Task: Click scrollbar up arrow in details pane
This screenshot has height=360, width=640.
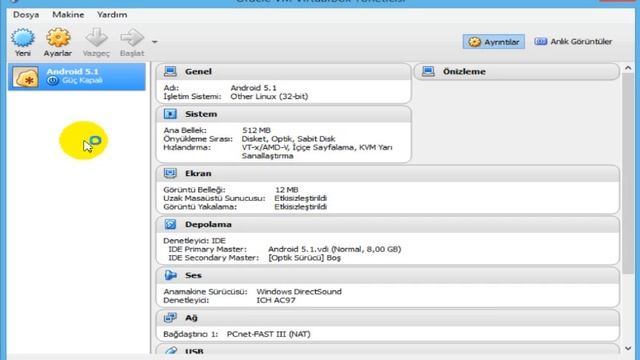Action: click(x=628, y=68)
